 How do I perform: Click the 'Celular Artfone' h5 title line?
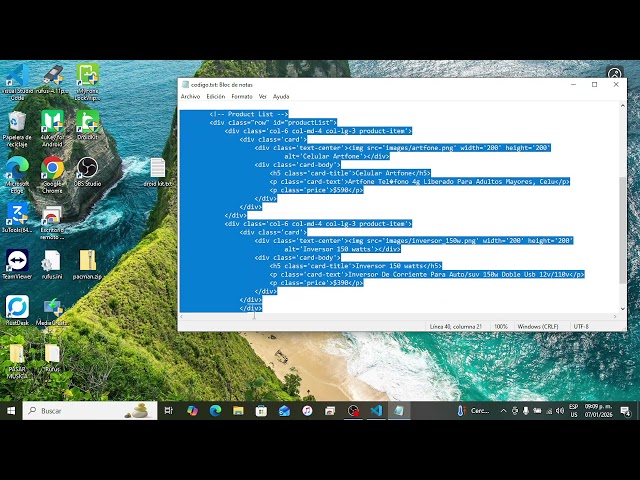(350, 173)
